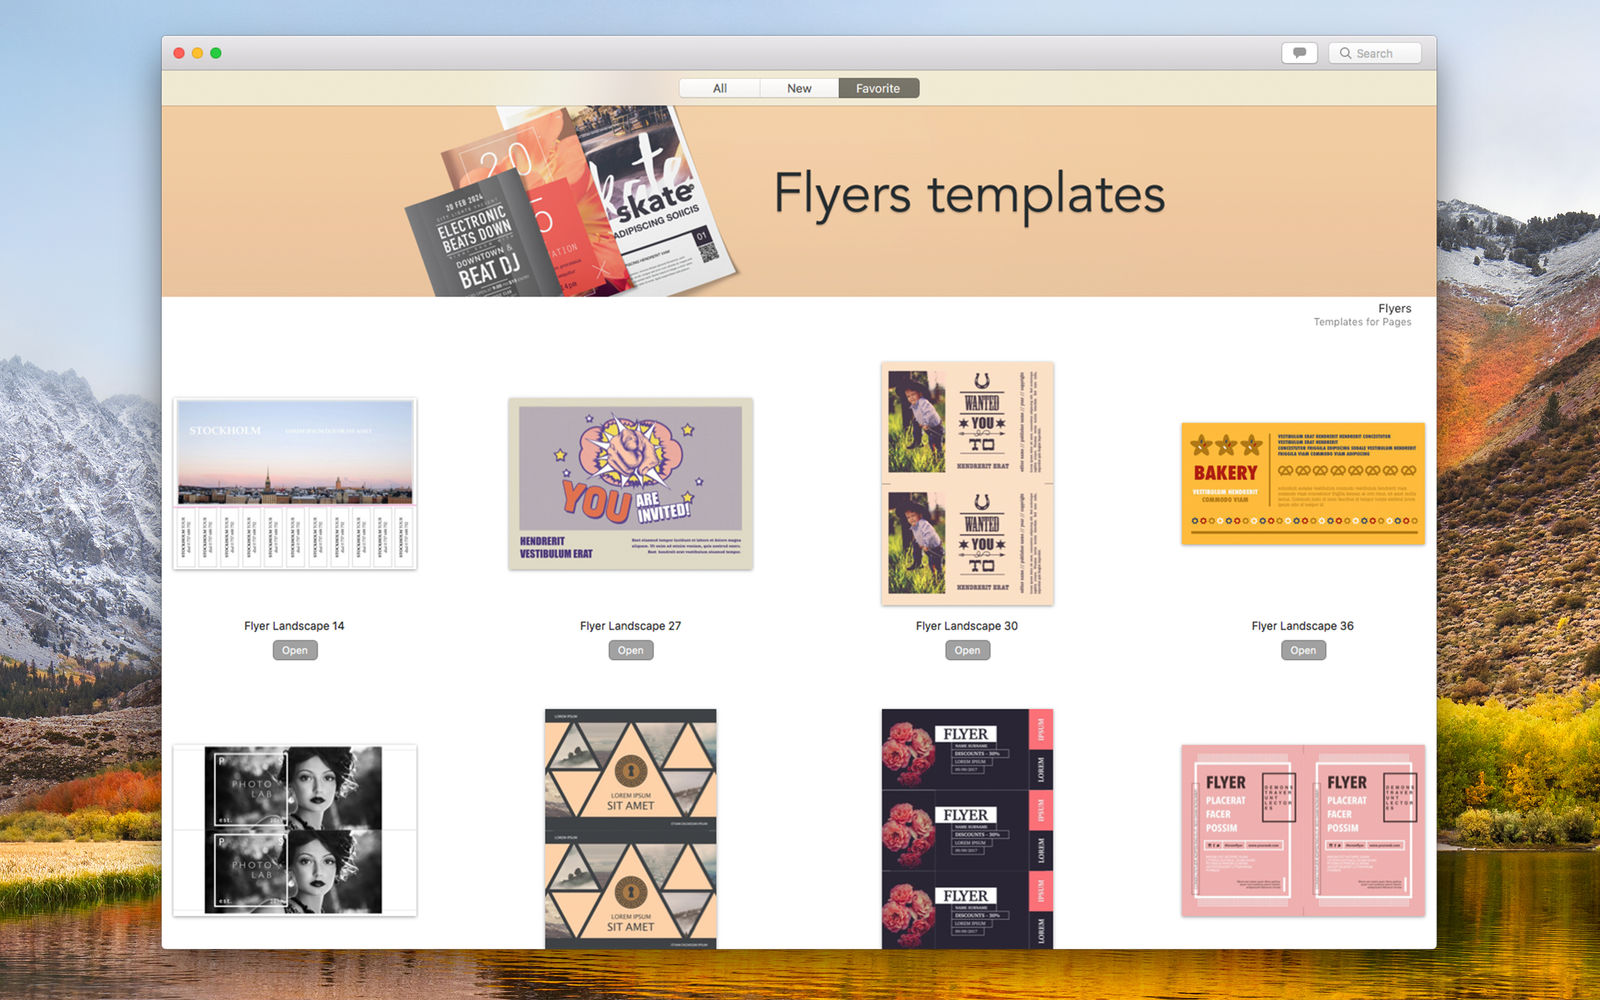Select the Photo Lab black-and-white thumbnail
This screenshot has width=1600, height=1000.
point(295,830)
